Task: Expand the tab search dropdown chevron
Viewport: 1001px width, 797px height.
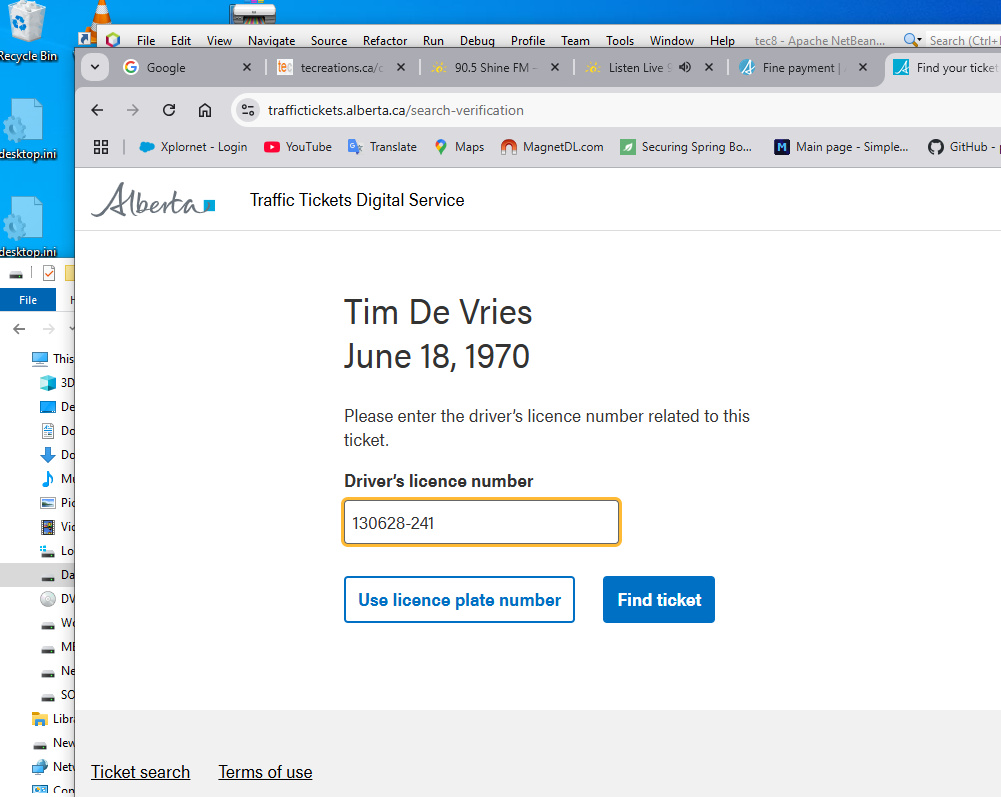Action: click(94, 67)
